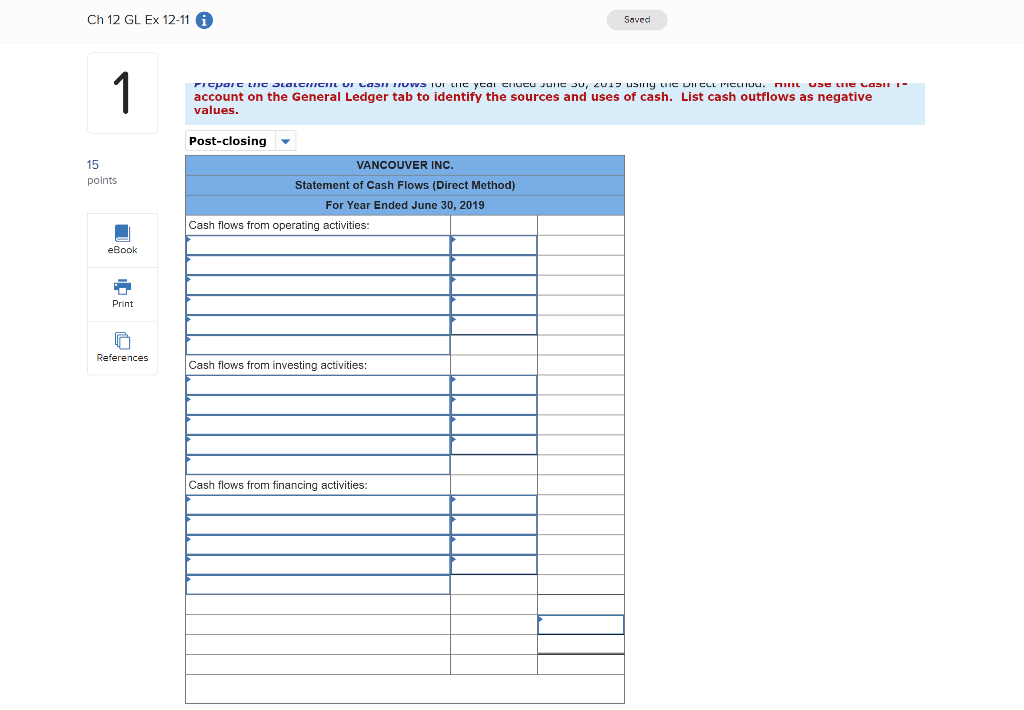Click the Print icon
Image resolution: width=1024 pixels, height=710 pixels.
coord(122,287)
